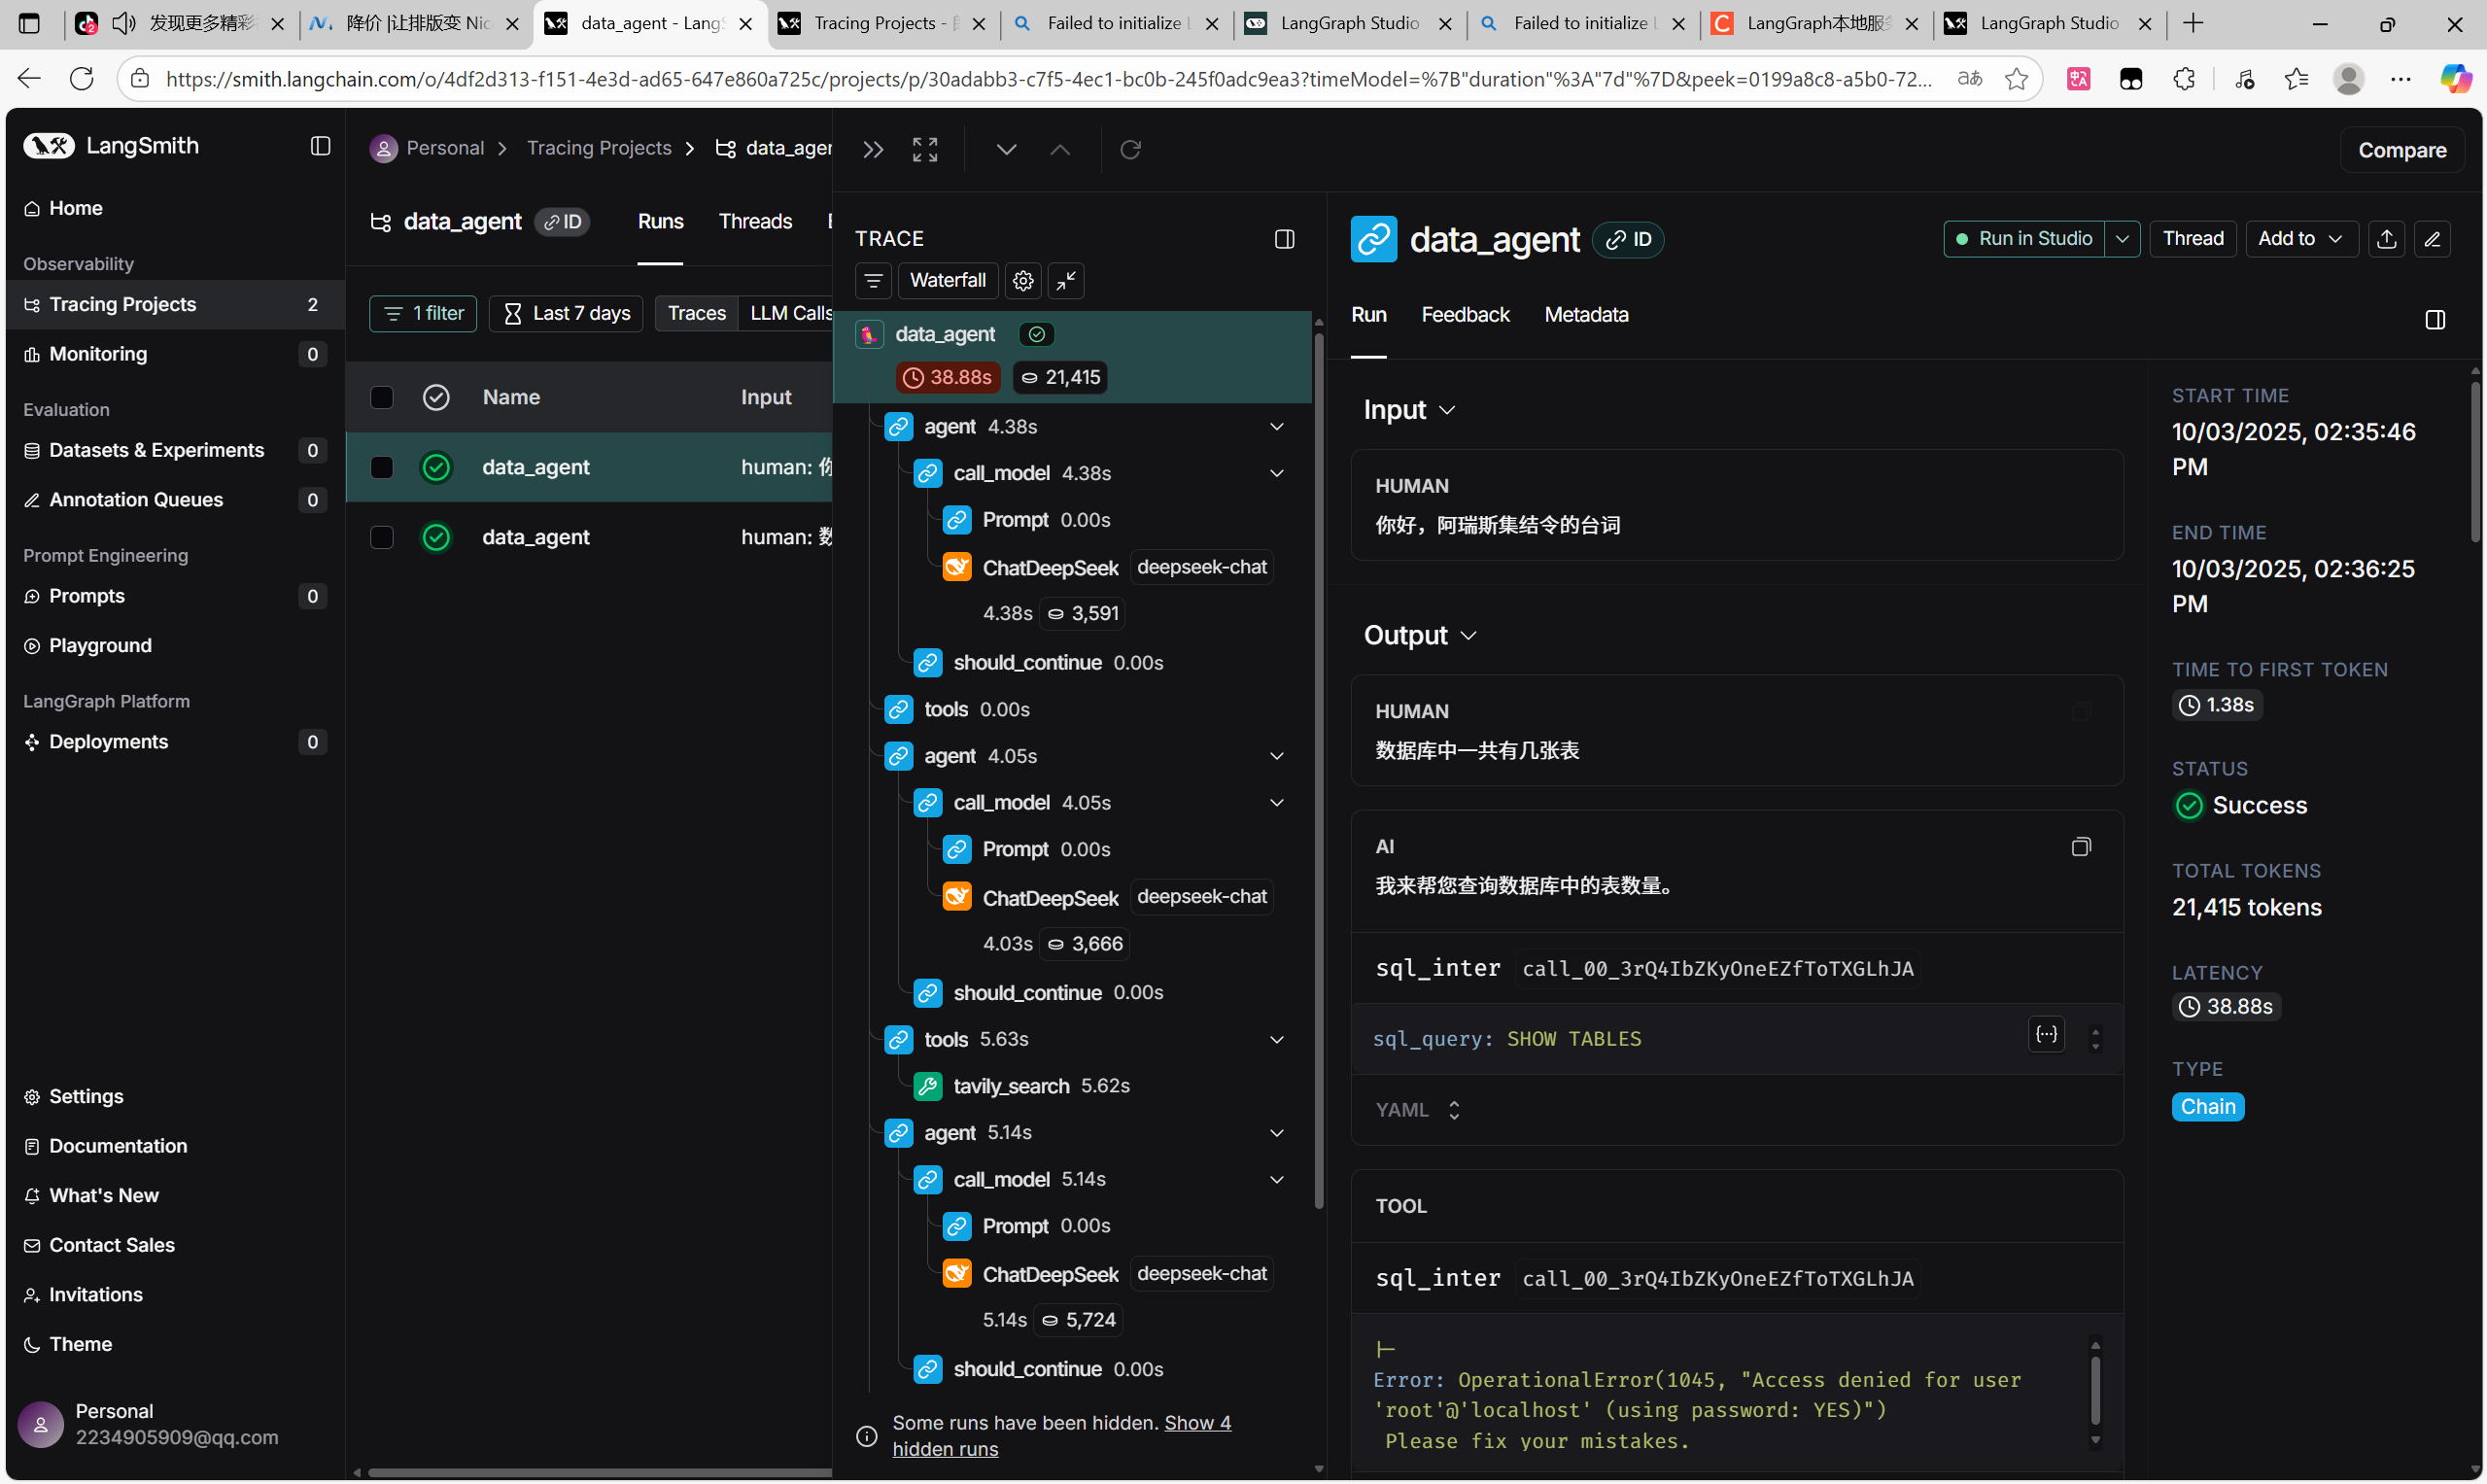Open the Threads tab
2487x1484 pixels.
(x=755, y=221)
